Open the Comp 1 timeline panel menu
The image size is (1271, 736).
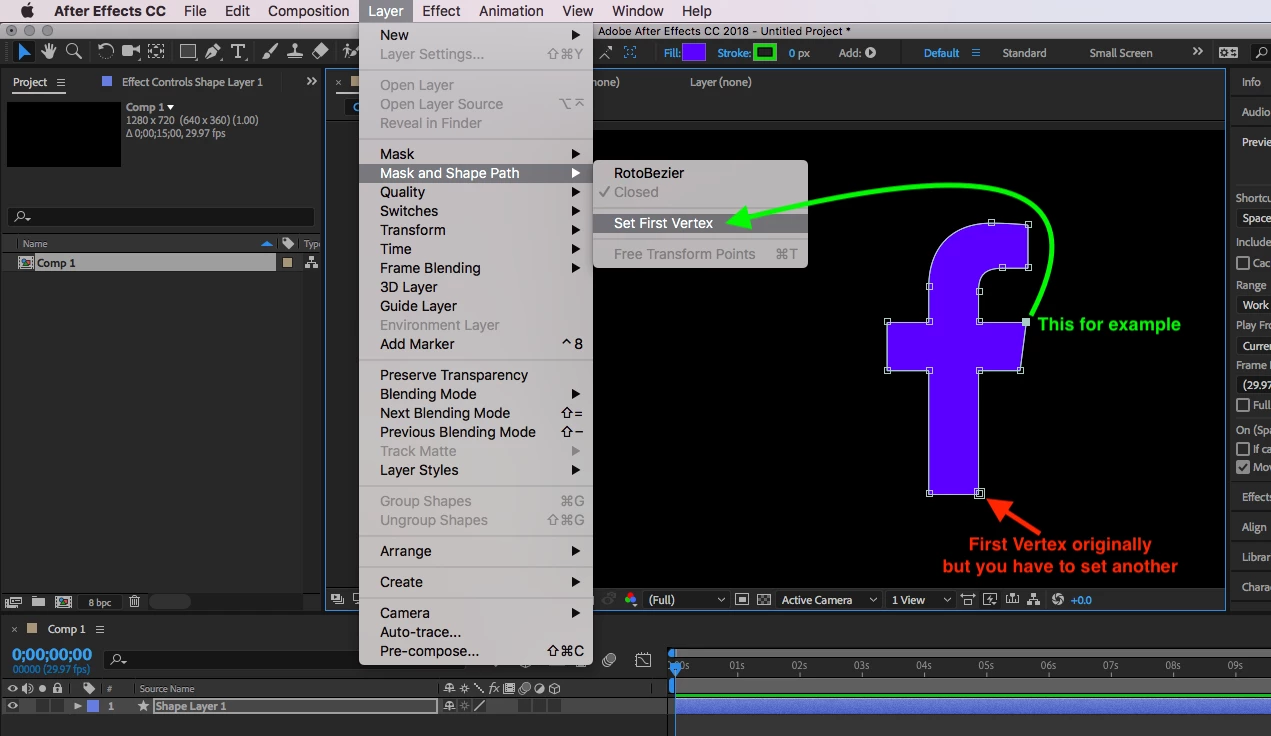(x=100, y=629)
